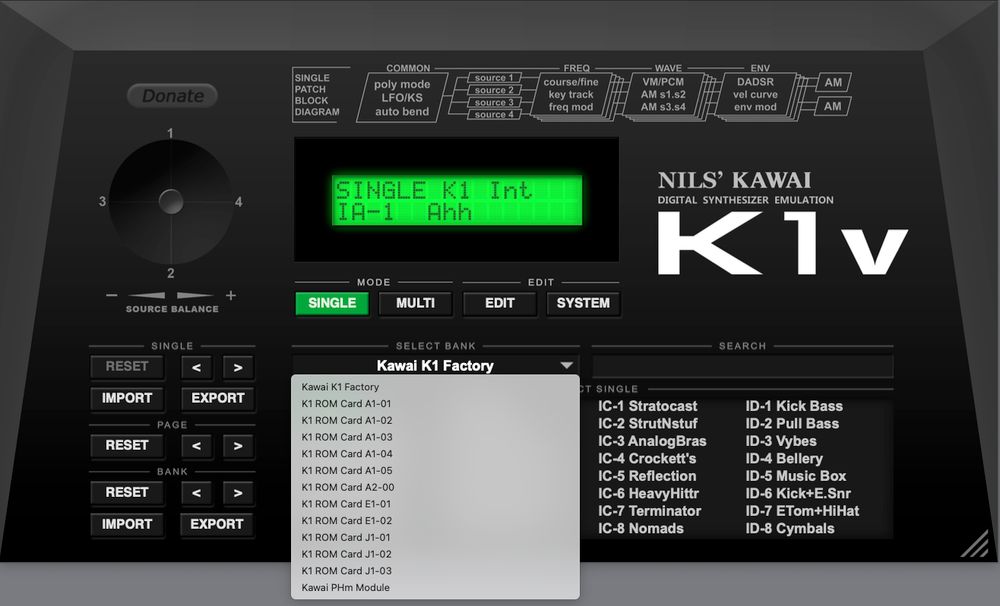Screen dimensions: 1000x606
Task: Go to previous bank arrow
Action: [196, 493]
